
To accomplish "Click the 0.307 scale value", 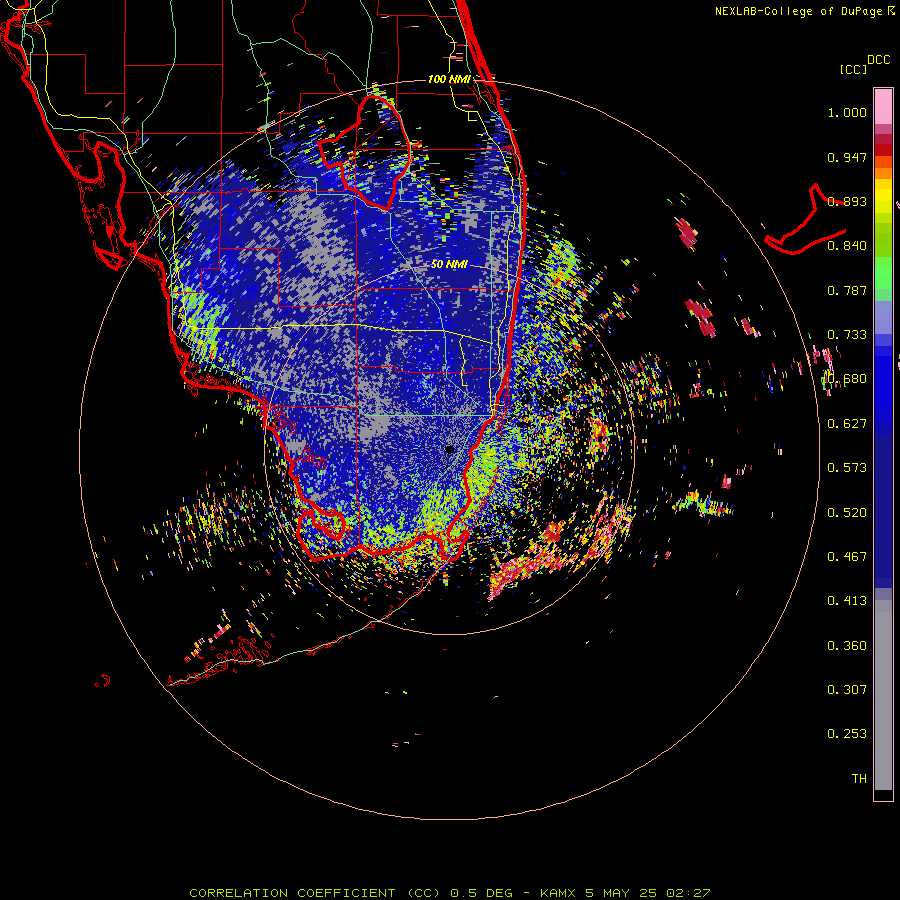I will pyautogui.click(x=847, y=689).
